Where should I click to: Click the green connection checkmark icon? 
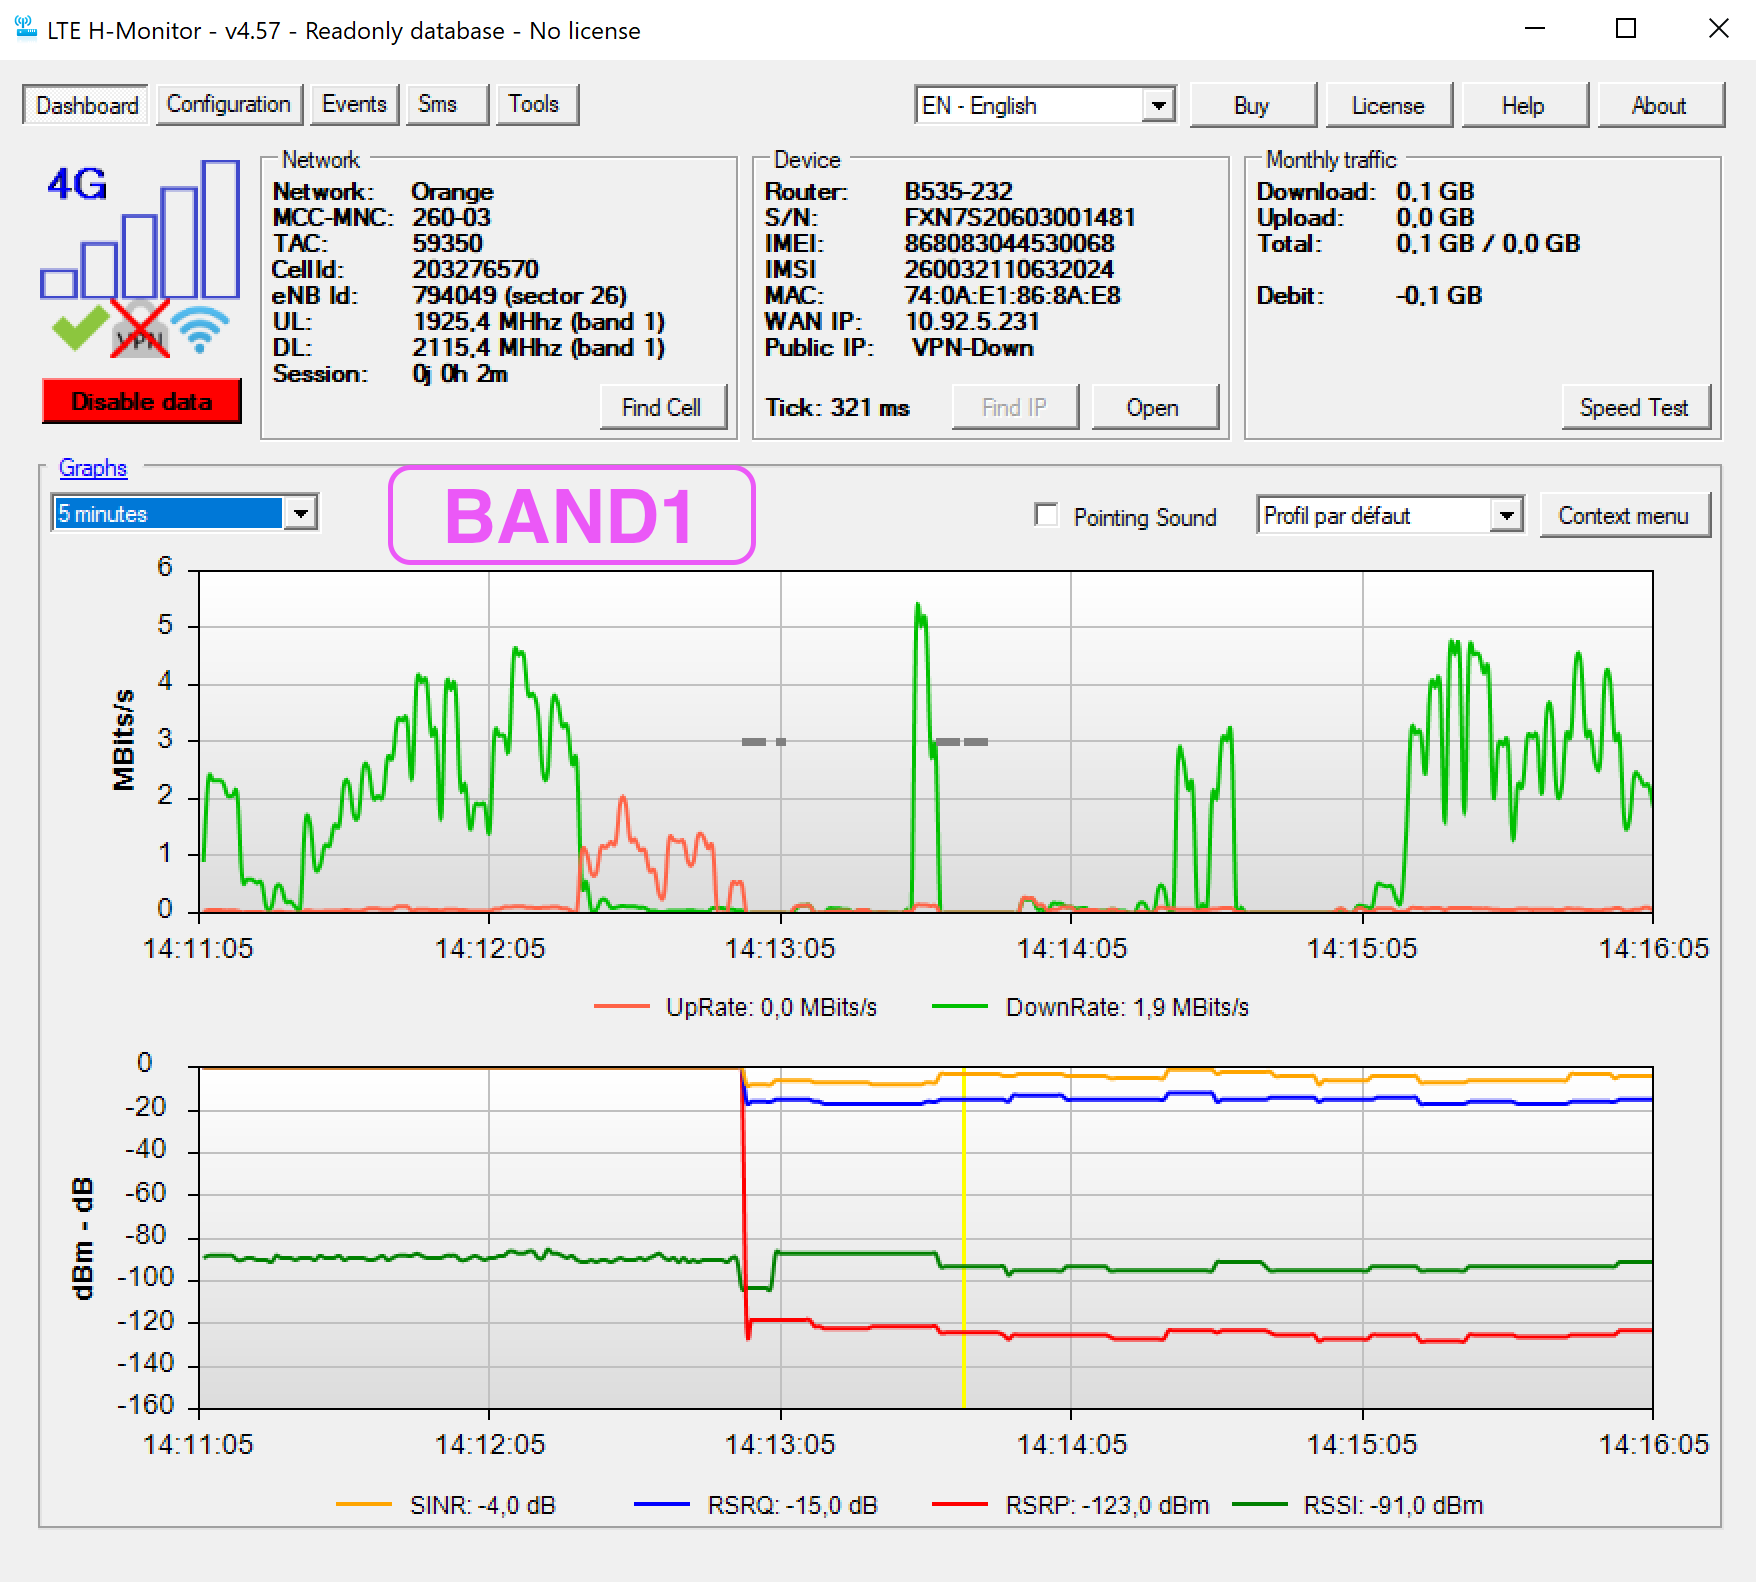[80, 328]
